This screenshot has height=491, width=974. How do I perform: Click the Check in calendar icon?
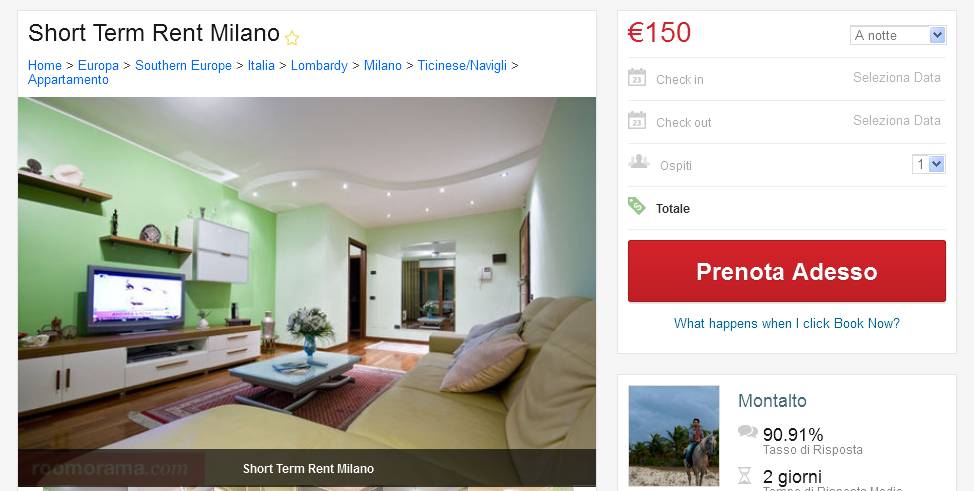click(637, 78)
